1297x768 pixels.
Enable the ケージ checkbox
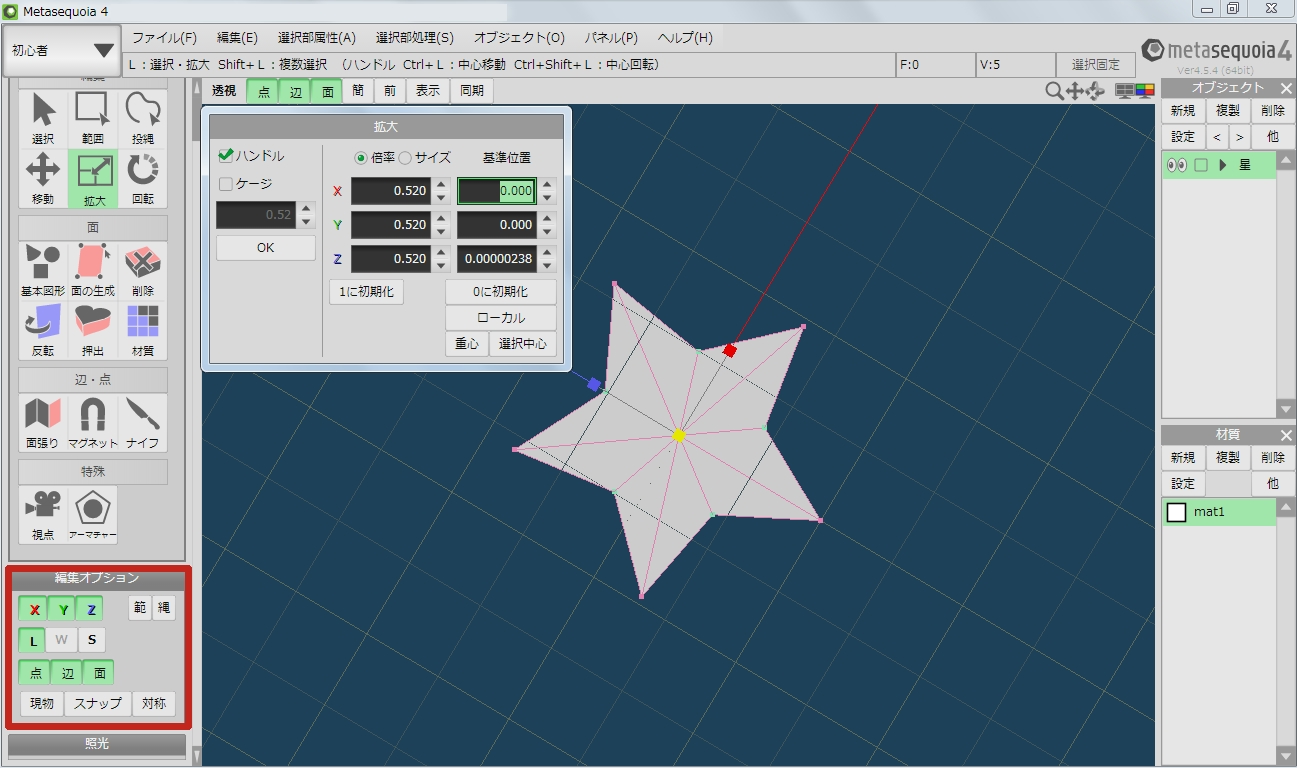(226, 184)
